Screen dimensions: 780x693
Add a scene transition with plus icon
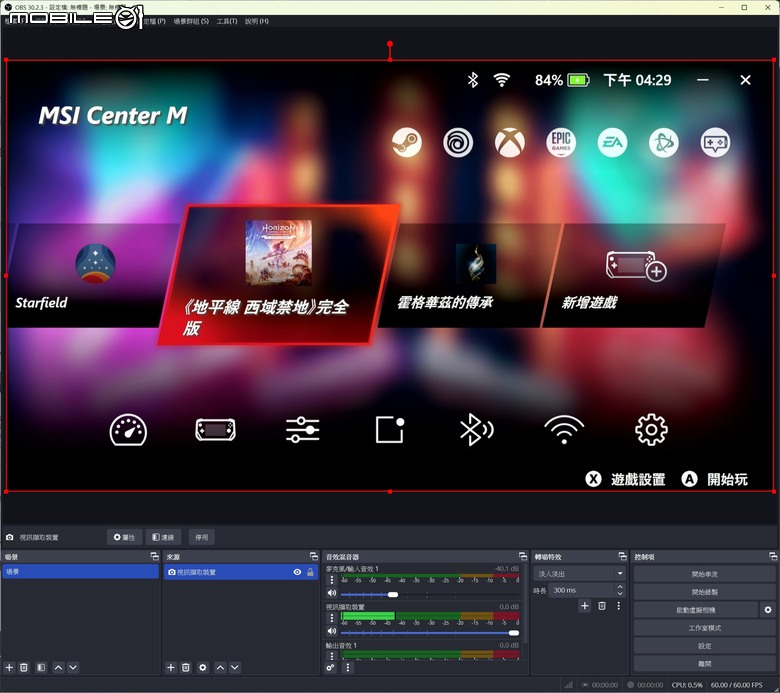[585, 606]
